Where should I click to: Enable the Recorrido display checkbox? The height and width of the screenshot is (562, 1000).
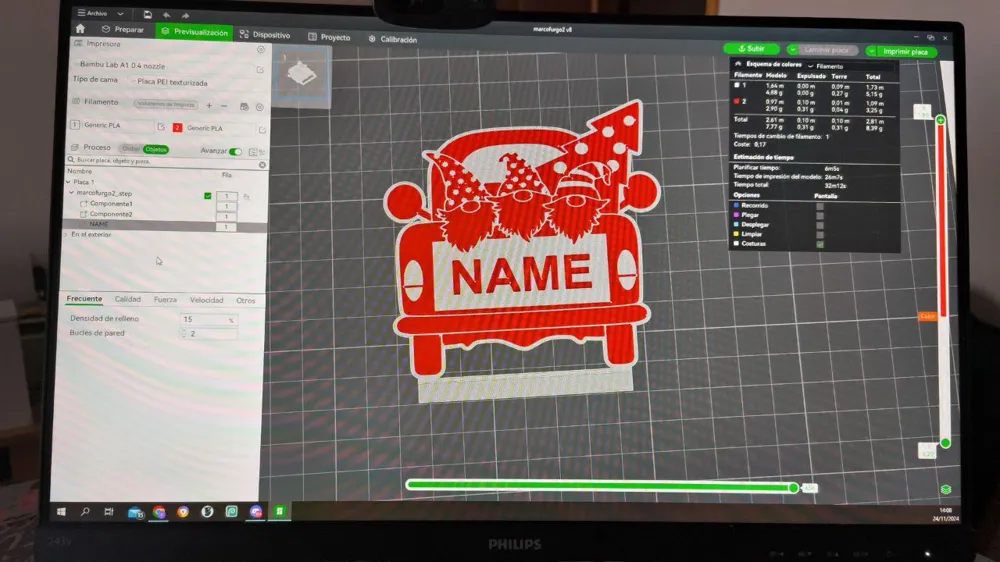tap(820, 206)
